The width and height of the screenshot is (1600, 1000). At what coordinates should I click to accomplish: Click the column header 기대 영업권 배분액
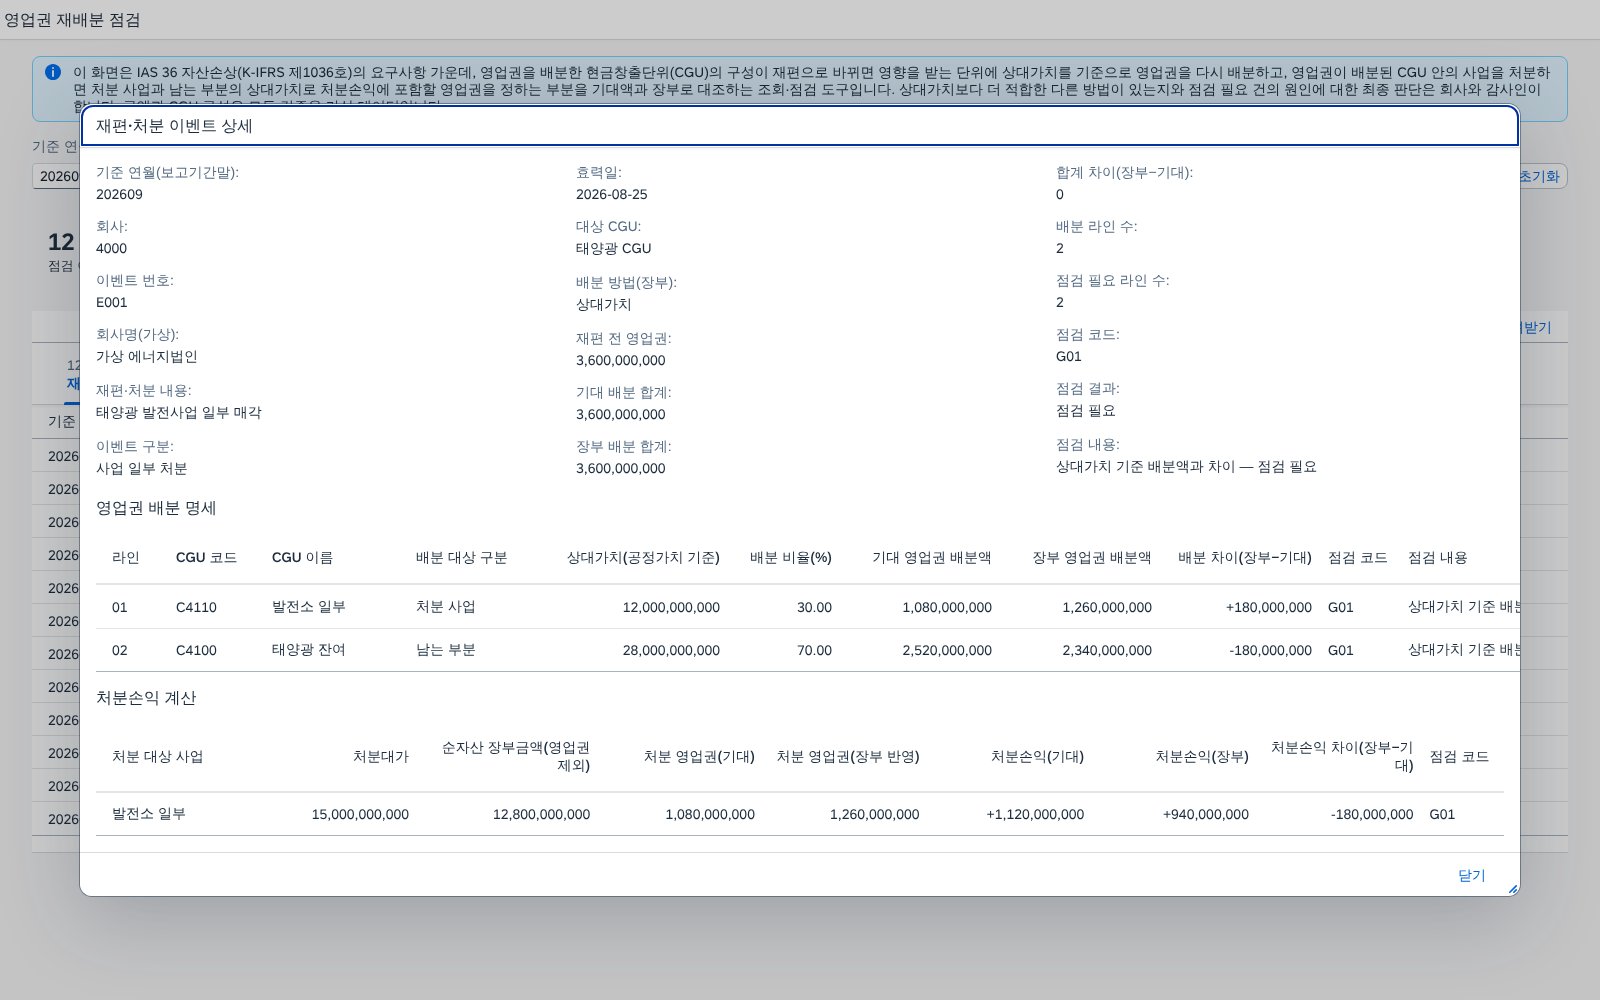coord(932,558)
